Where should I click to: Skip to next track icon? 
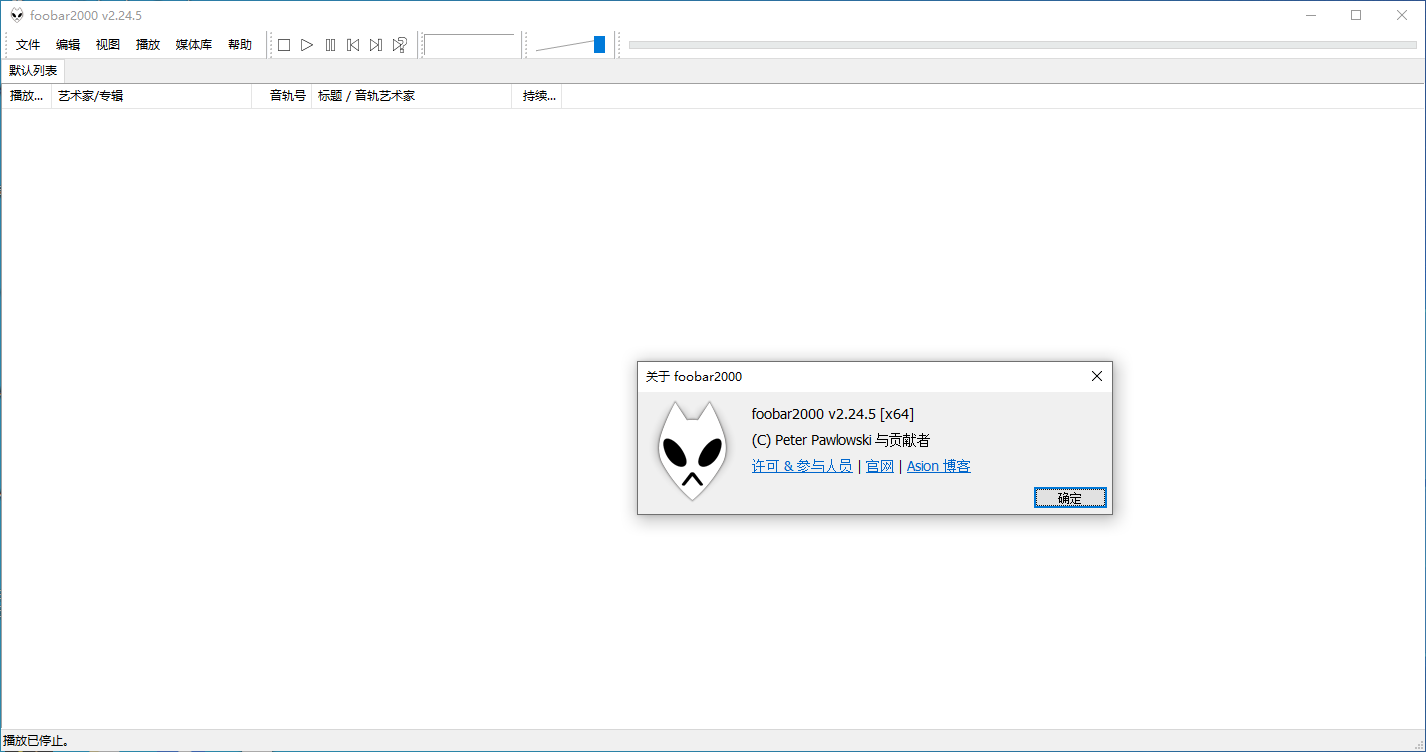[x=376, y=45]
